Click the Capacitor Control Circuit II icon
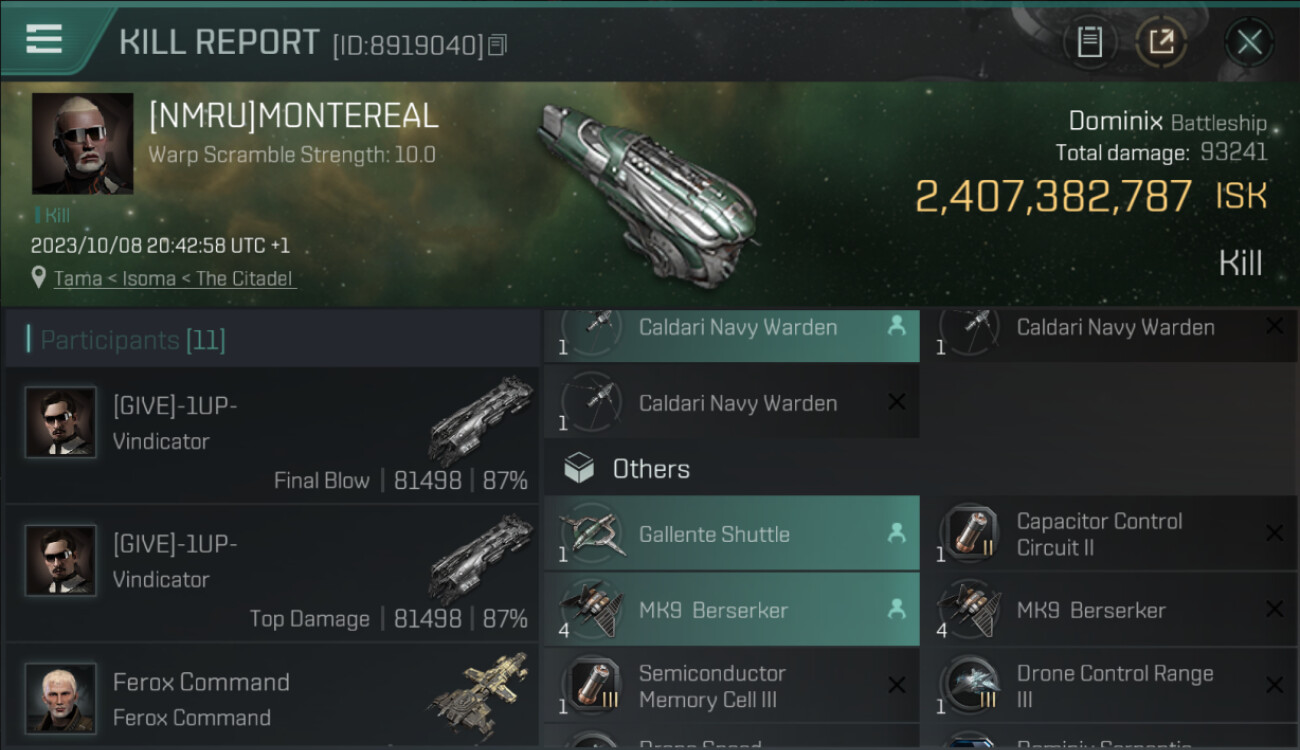This screenshot has height=750, width=1300. [x=968, y=533]
